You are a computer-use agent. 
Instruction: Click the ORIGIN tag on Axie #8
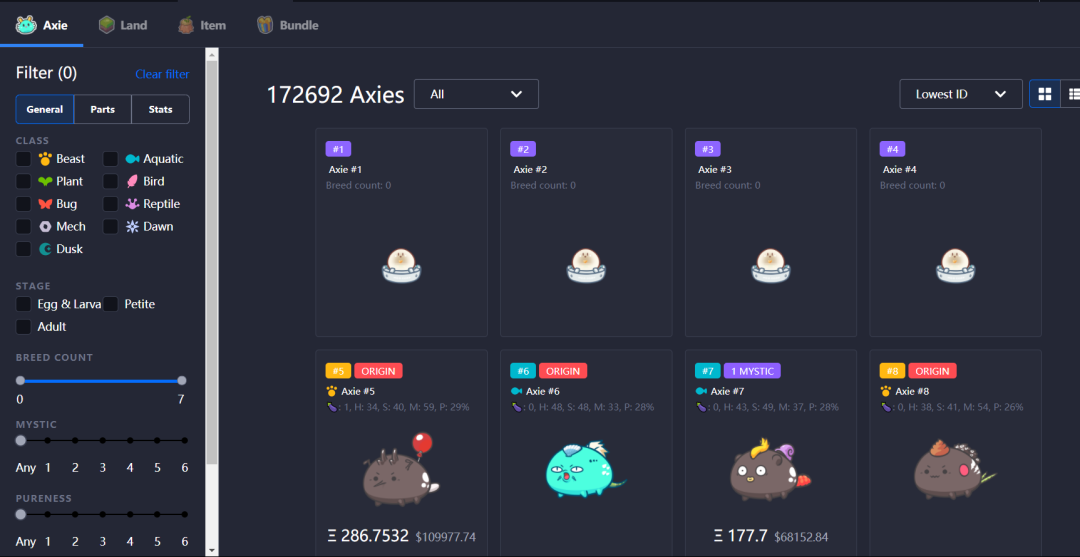click(933, 371)
